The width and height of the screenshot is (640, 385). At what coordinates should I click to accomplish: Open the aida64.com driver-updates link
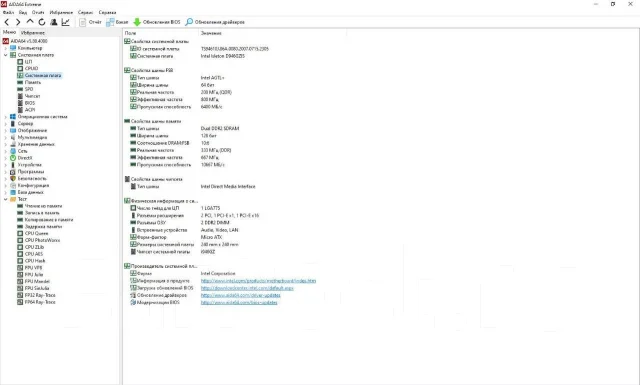pos(240,295)
